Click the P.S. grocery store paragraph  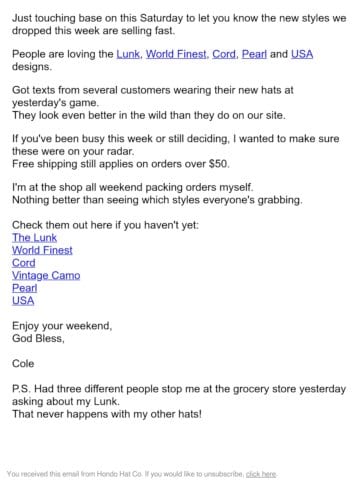coord(179,401)
